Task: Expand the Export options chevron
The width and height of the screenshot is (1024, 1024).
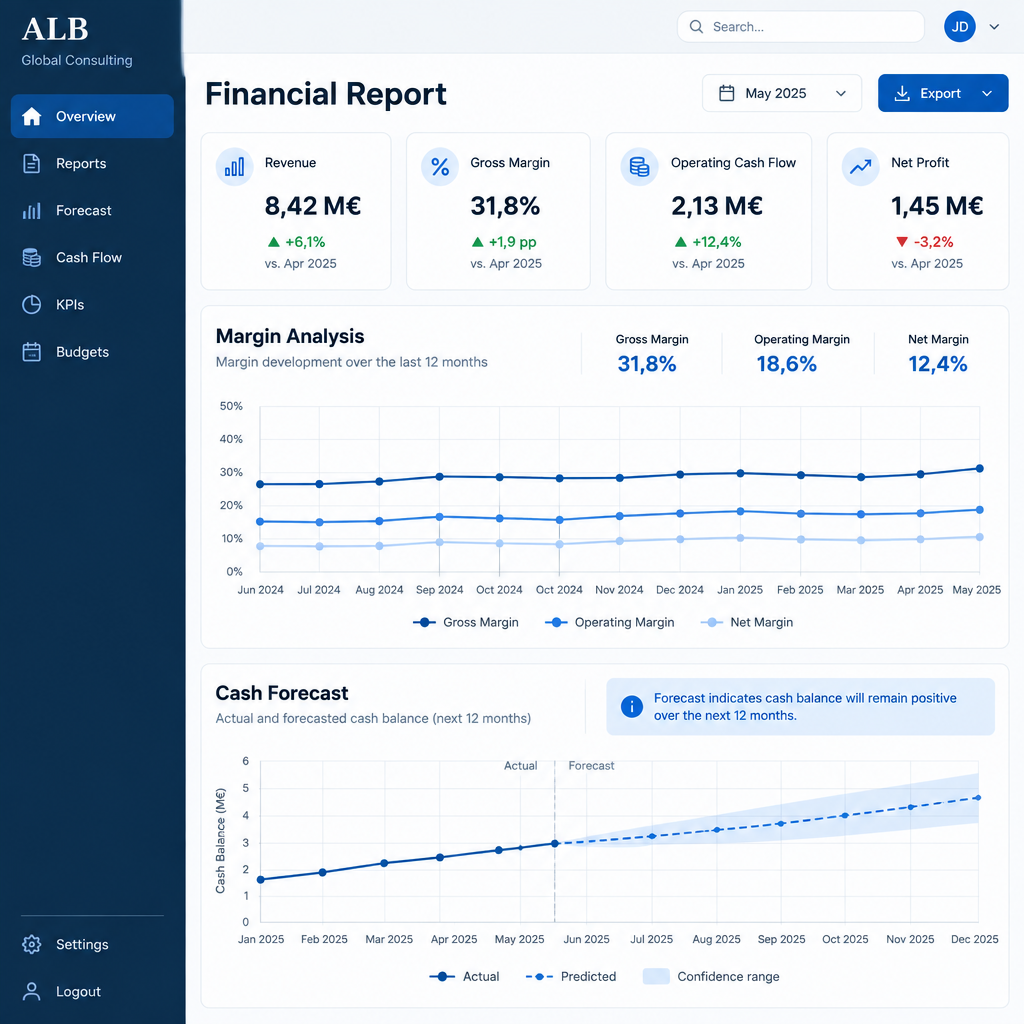Action: (x=987, y=93)
